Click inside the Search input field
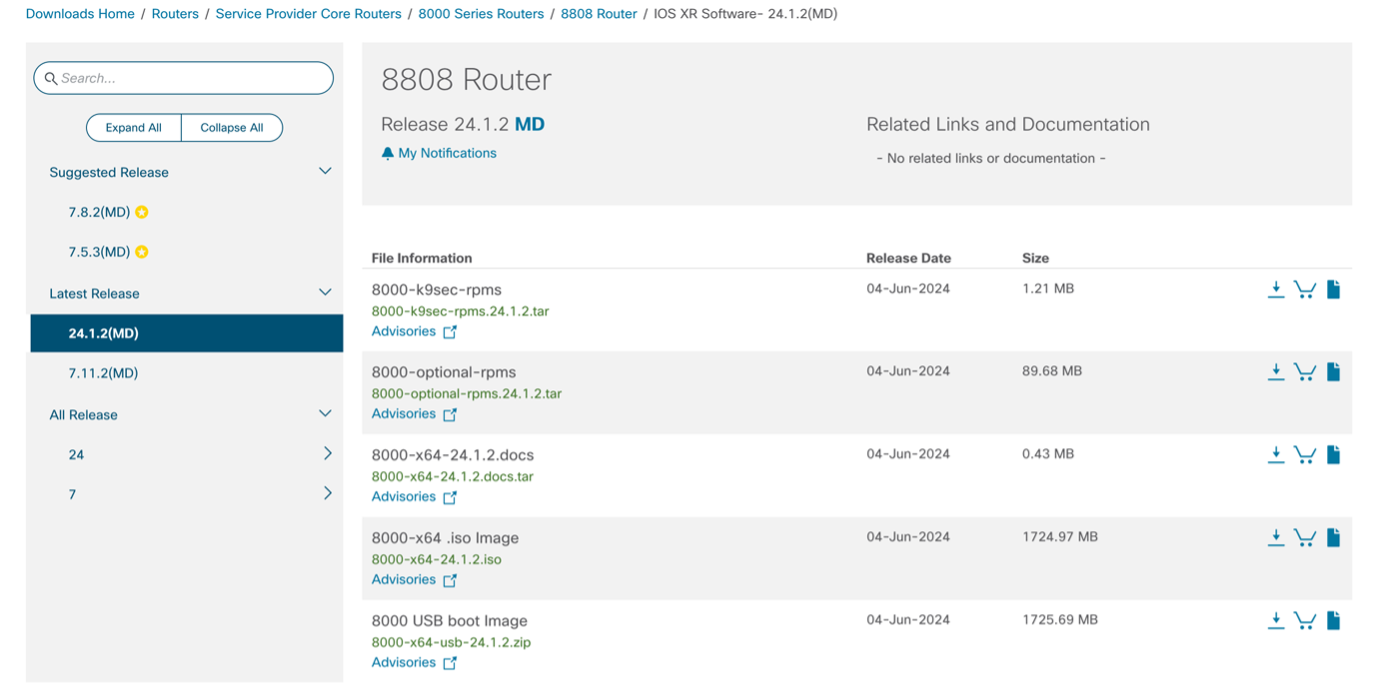 click(x=180, y=78)
